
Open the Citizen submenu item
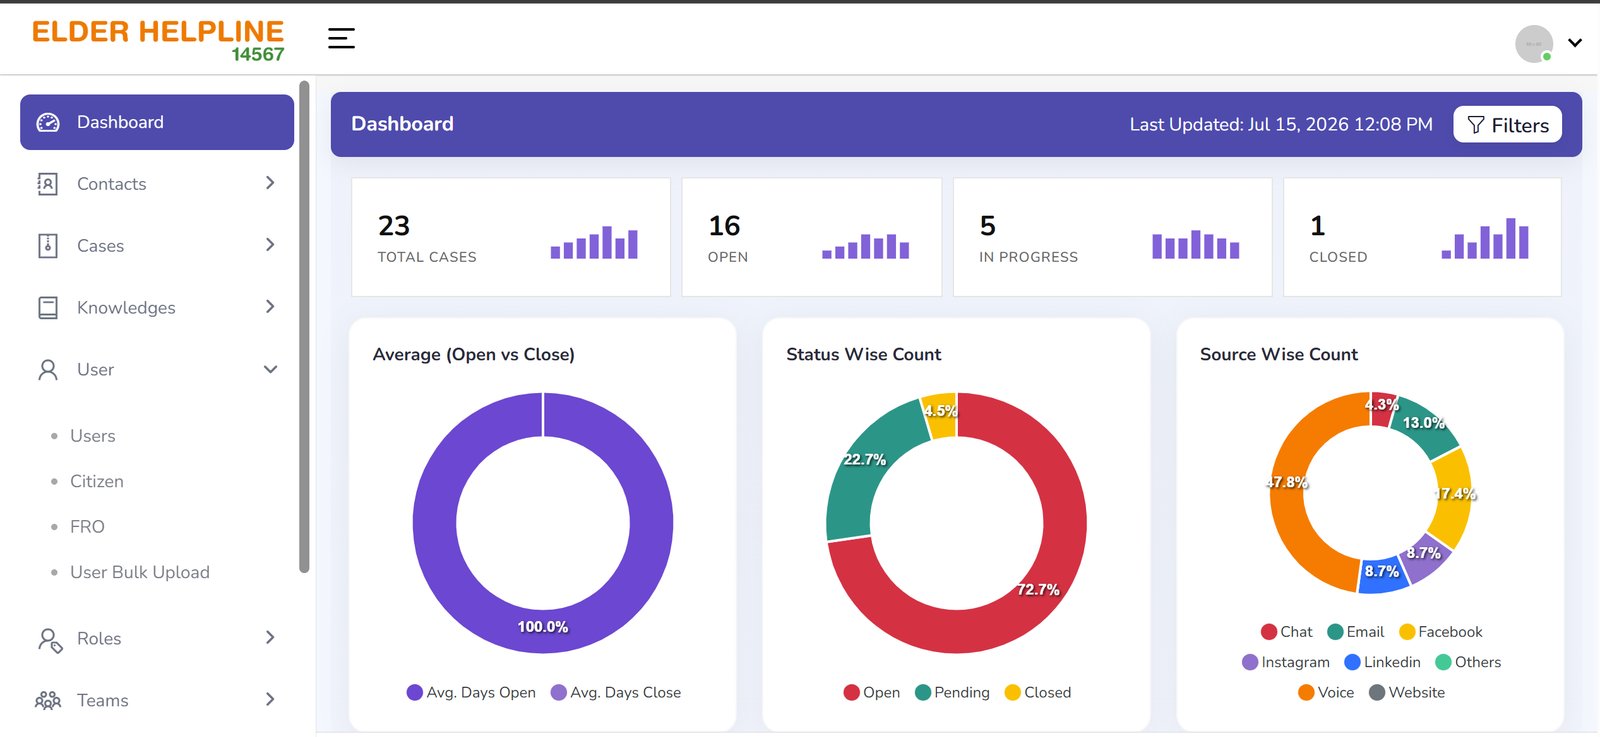(97, 481)
